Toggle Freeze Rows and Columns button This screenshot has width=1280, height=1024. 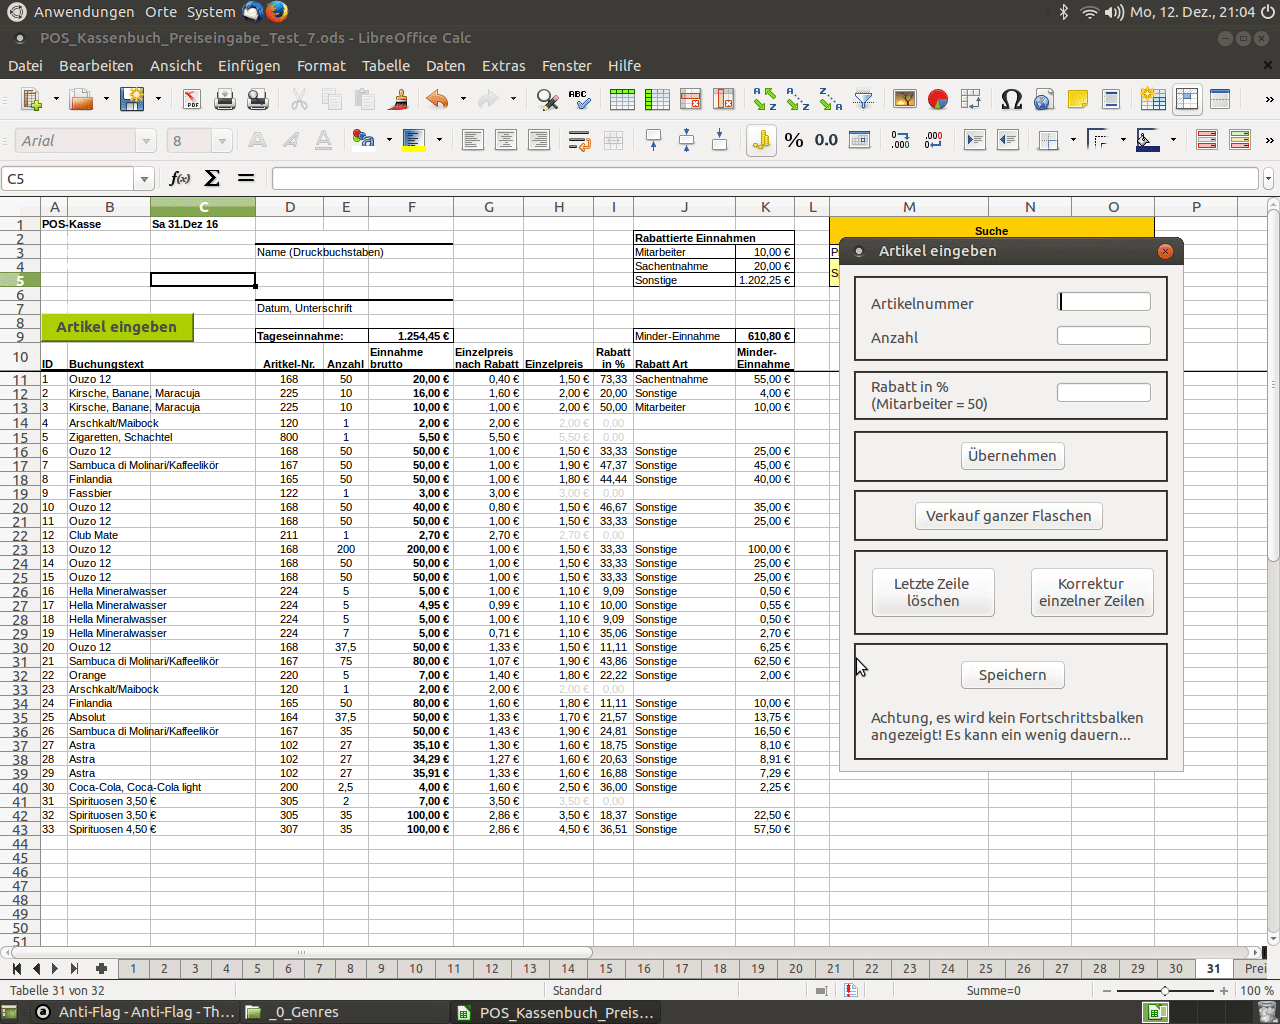click(x=1187, y=99)
